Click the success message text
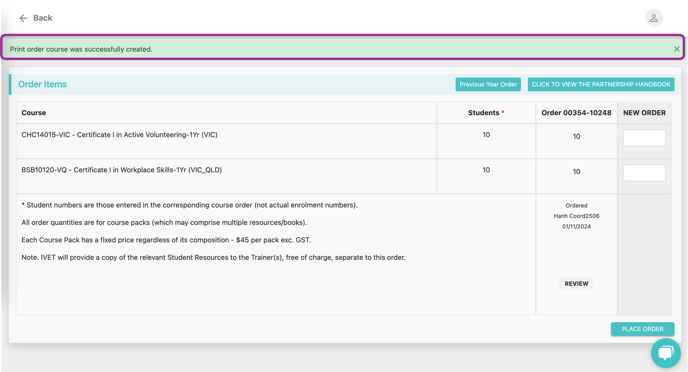The height and width of the screenshot is (372, 688). pyautogui.click(x=81, y=49)
